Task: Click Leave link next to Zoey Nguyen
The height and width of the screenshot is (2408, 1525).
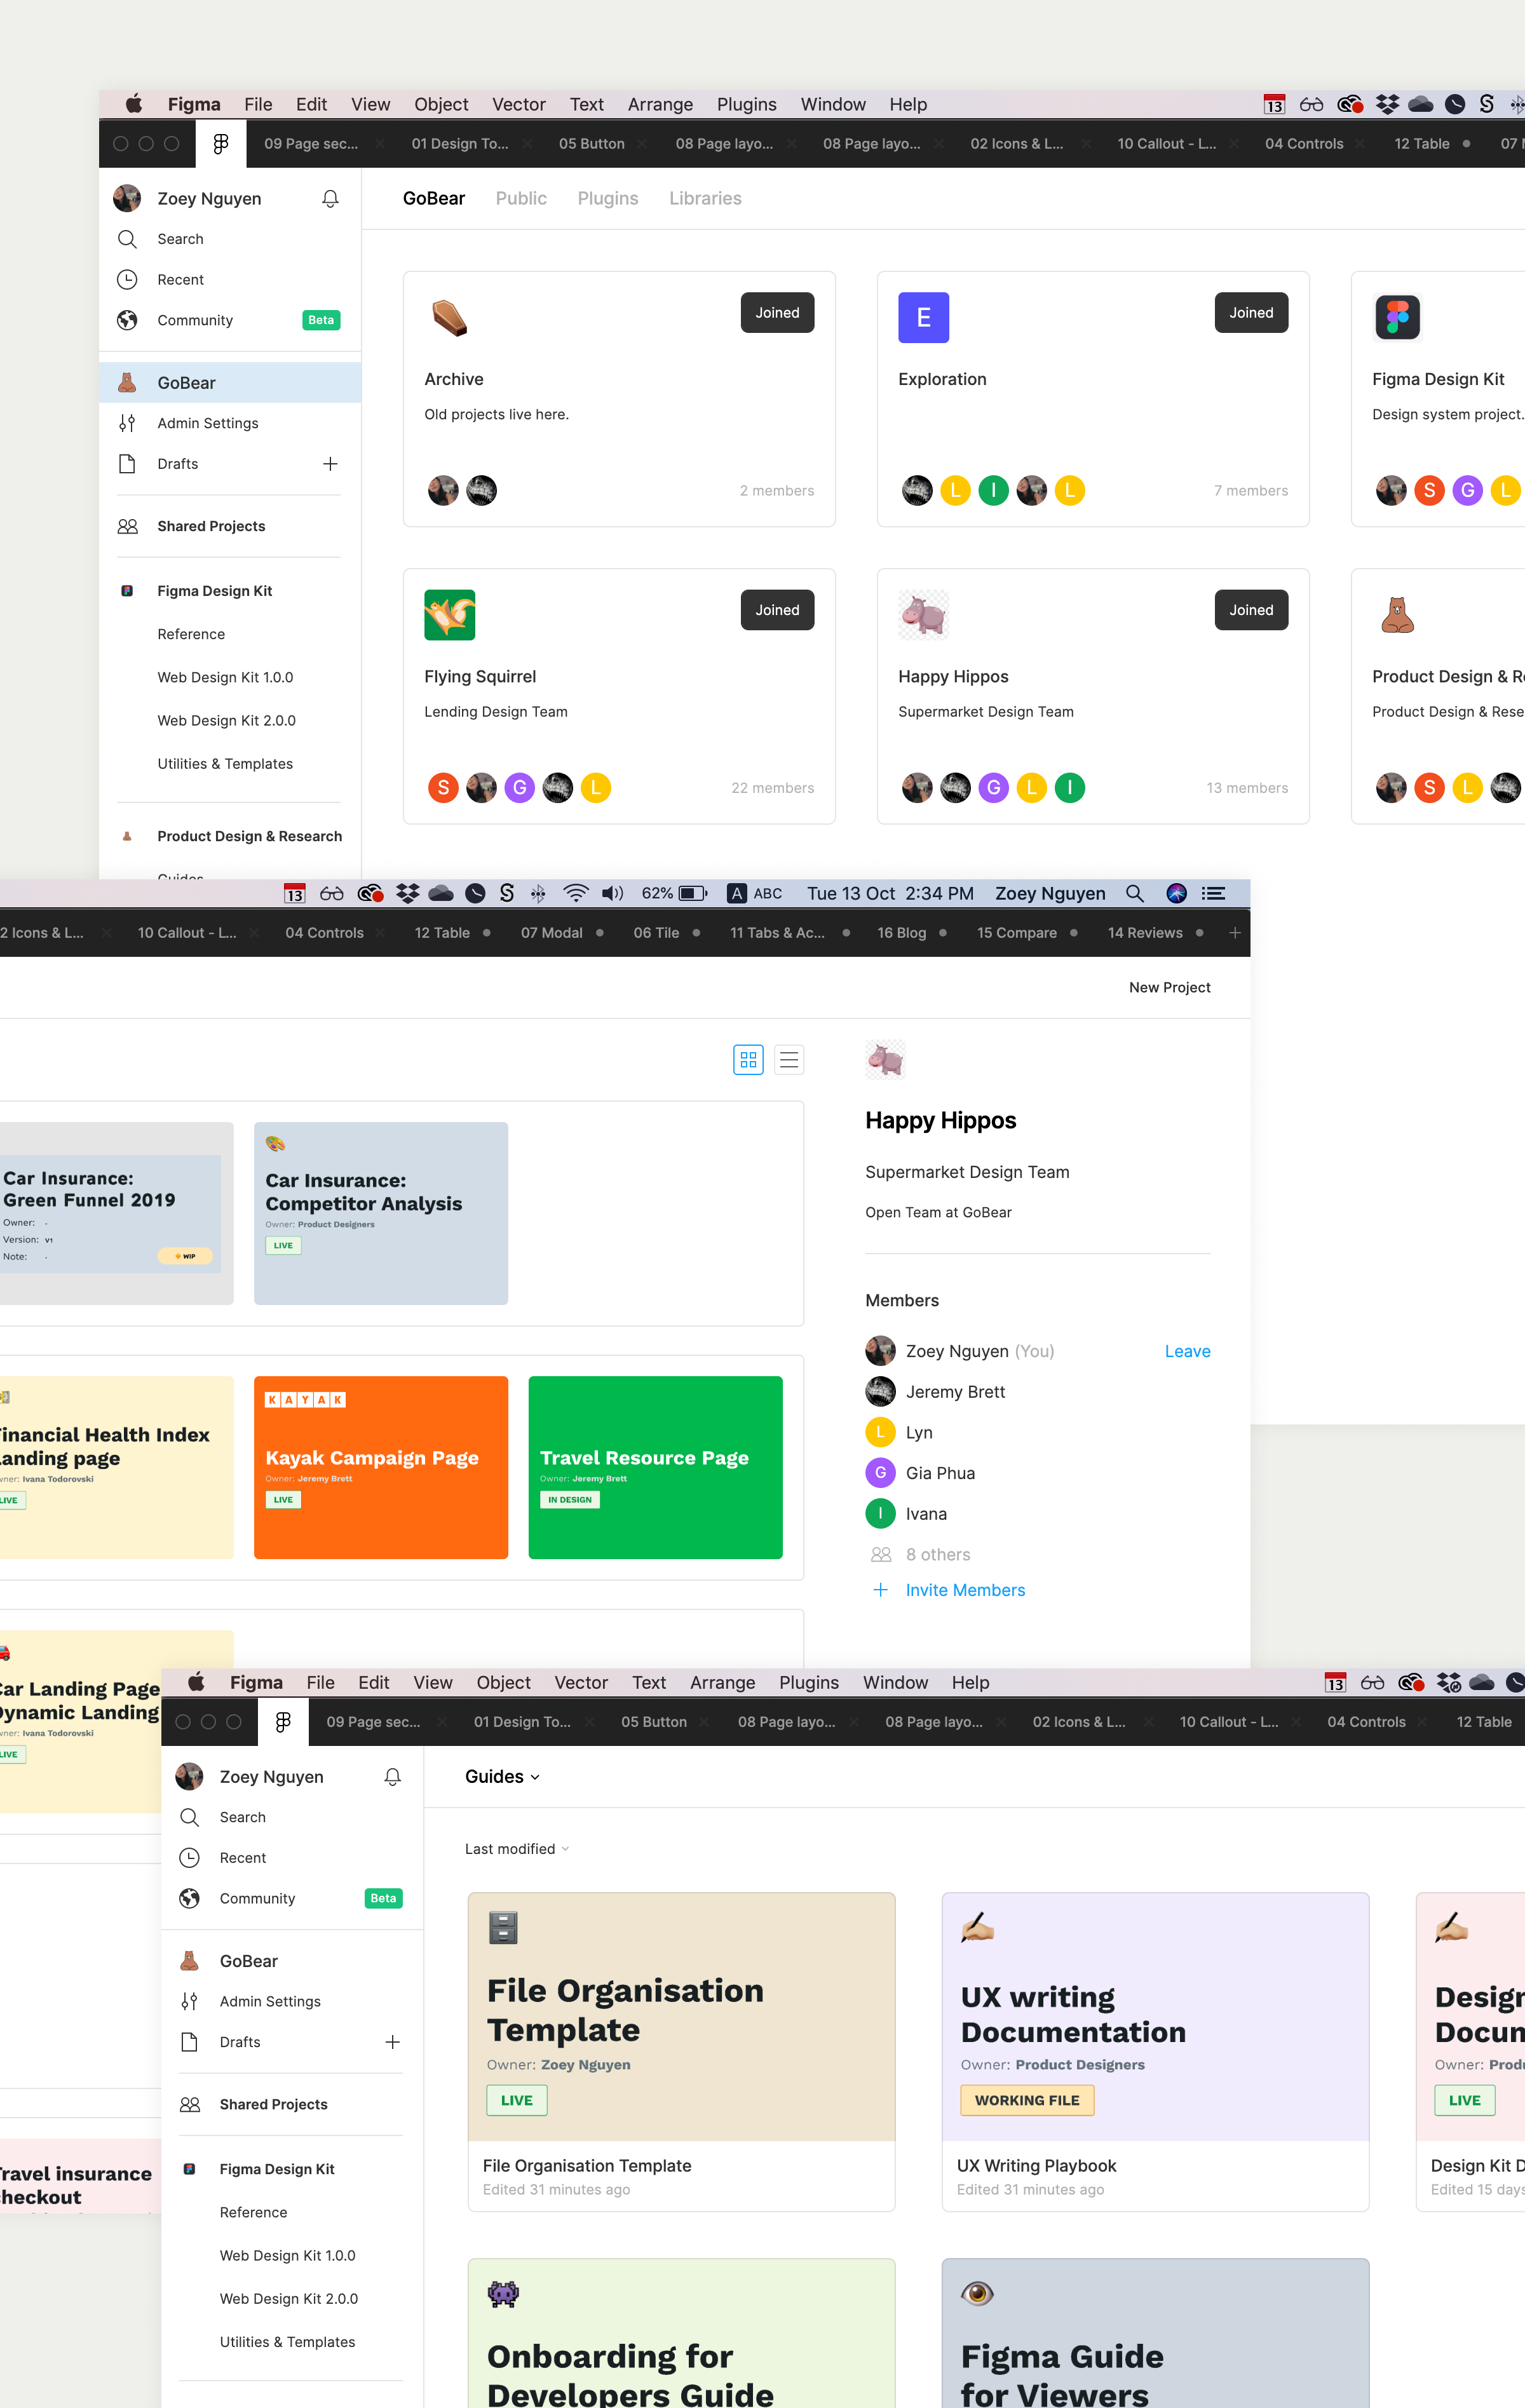Action: (1187, 1351)
